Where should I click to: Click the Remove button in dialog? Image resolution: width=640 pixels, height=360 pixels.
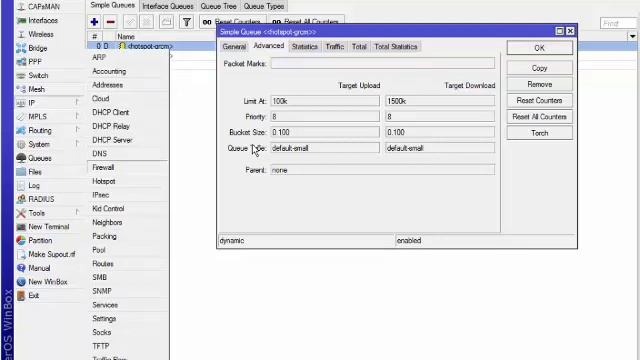coord(540,84)
